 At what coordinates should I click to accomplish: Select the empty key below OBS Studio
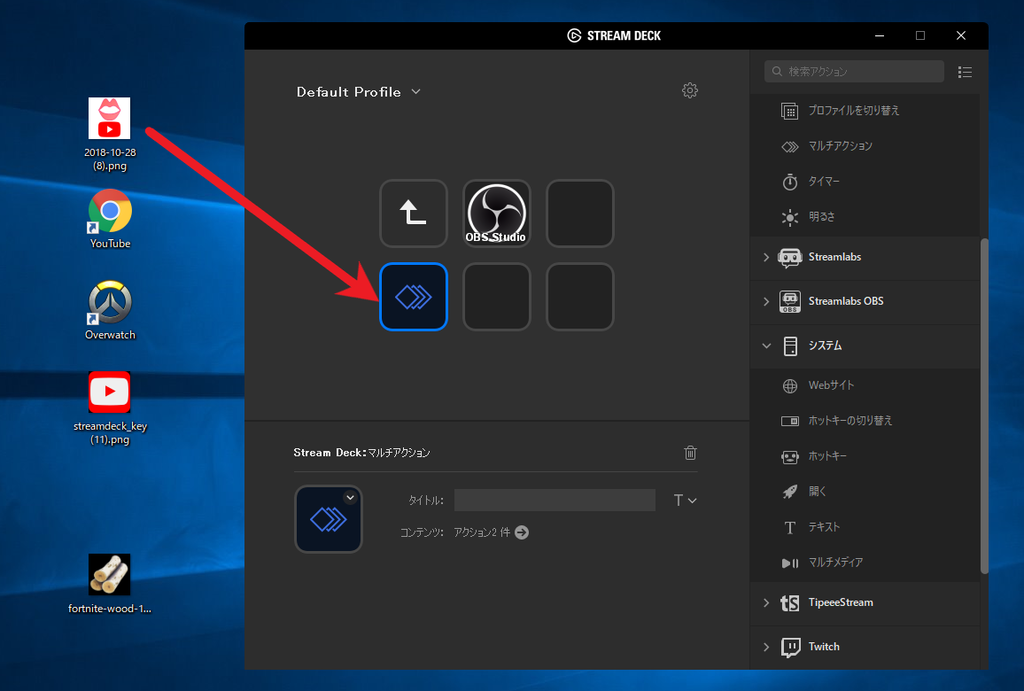[x=496, y=297]
